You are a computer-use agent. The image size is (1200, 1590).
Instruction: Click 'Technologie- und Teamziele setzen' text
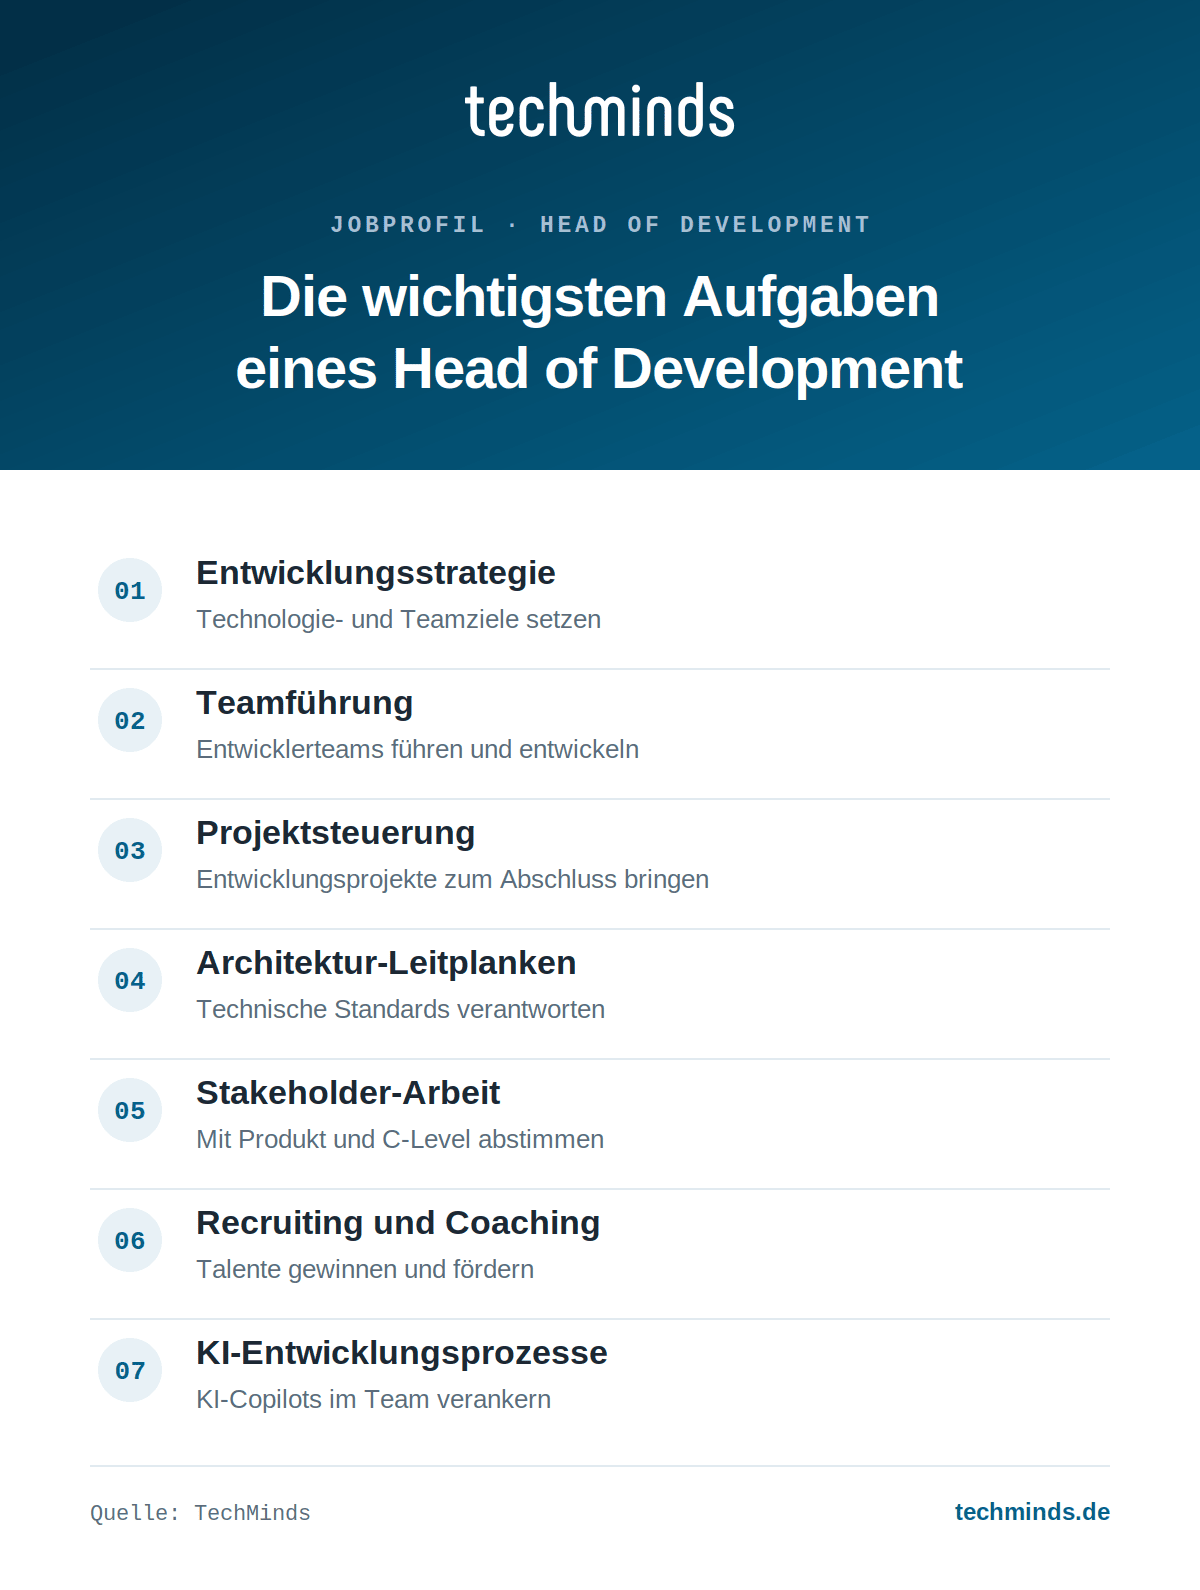(x=399, y=619)
